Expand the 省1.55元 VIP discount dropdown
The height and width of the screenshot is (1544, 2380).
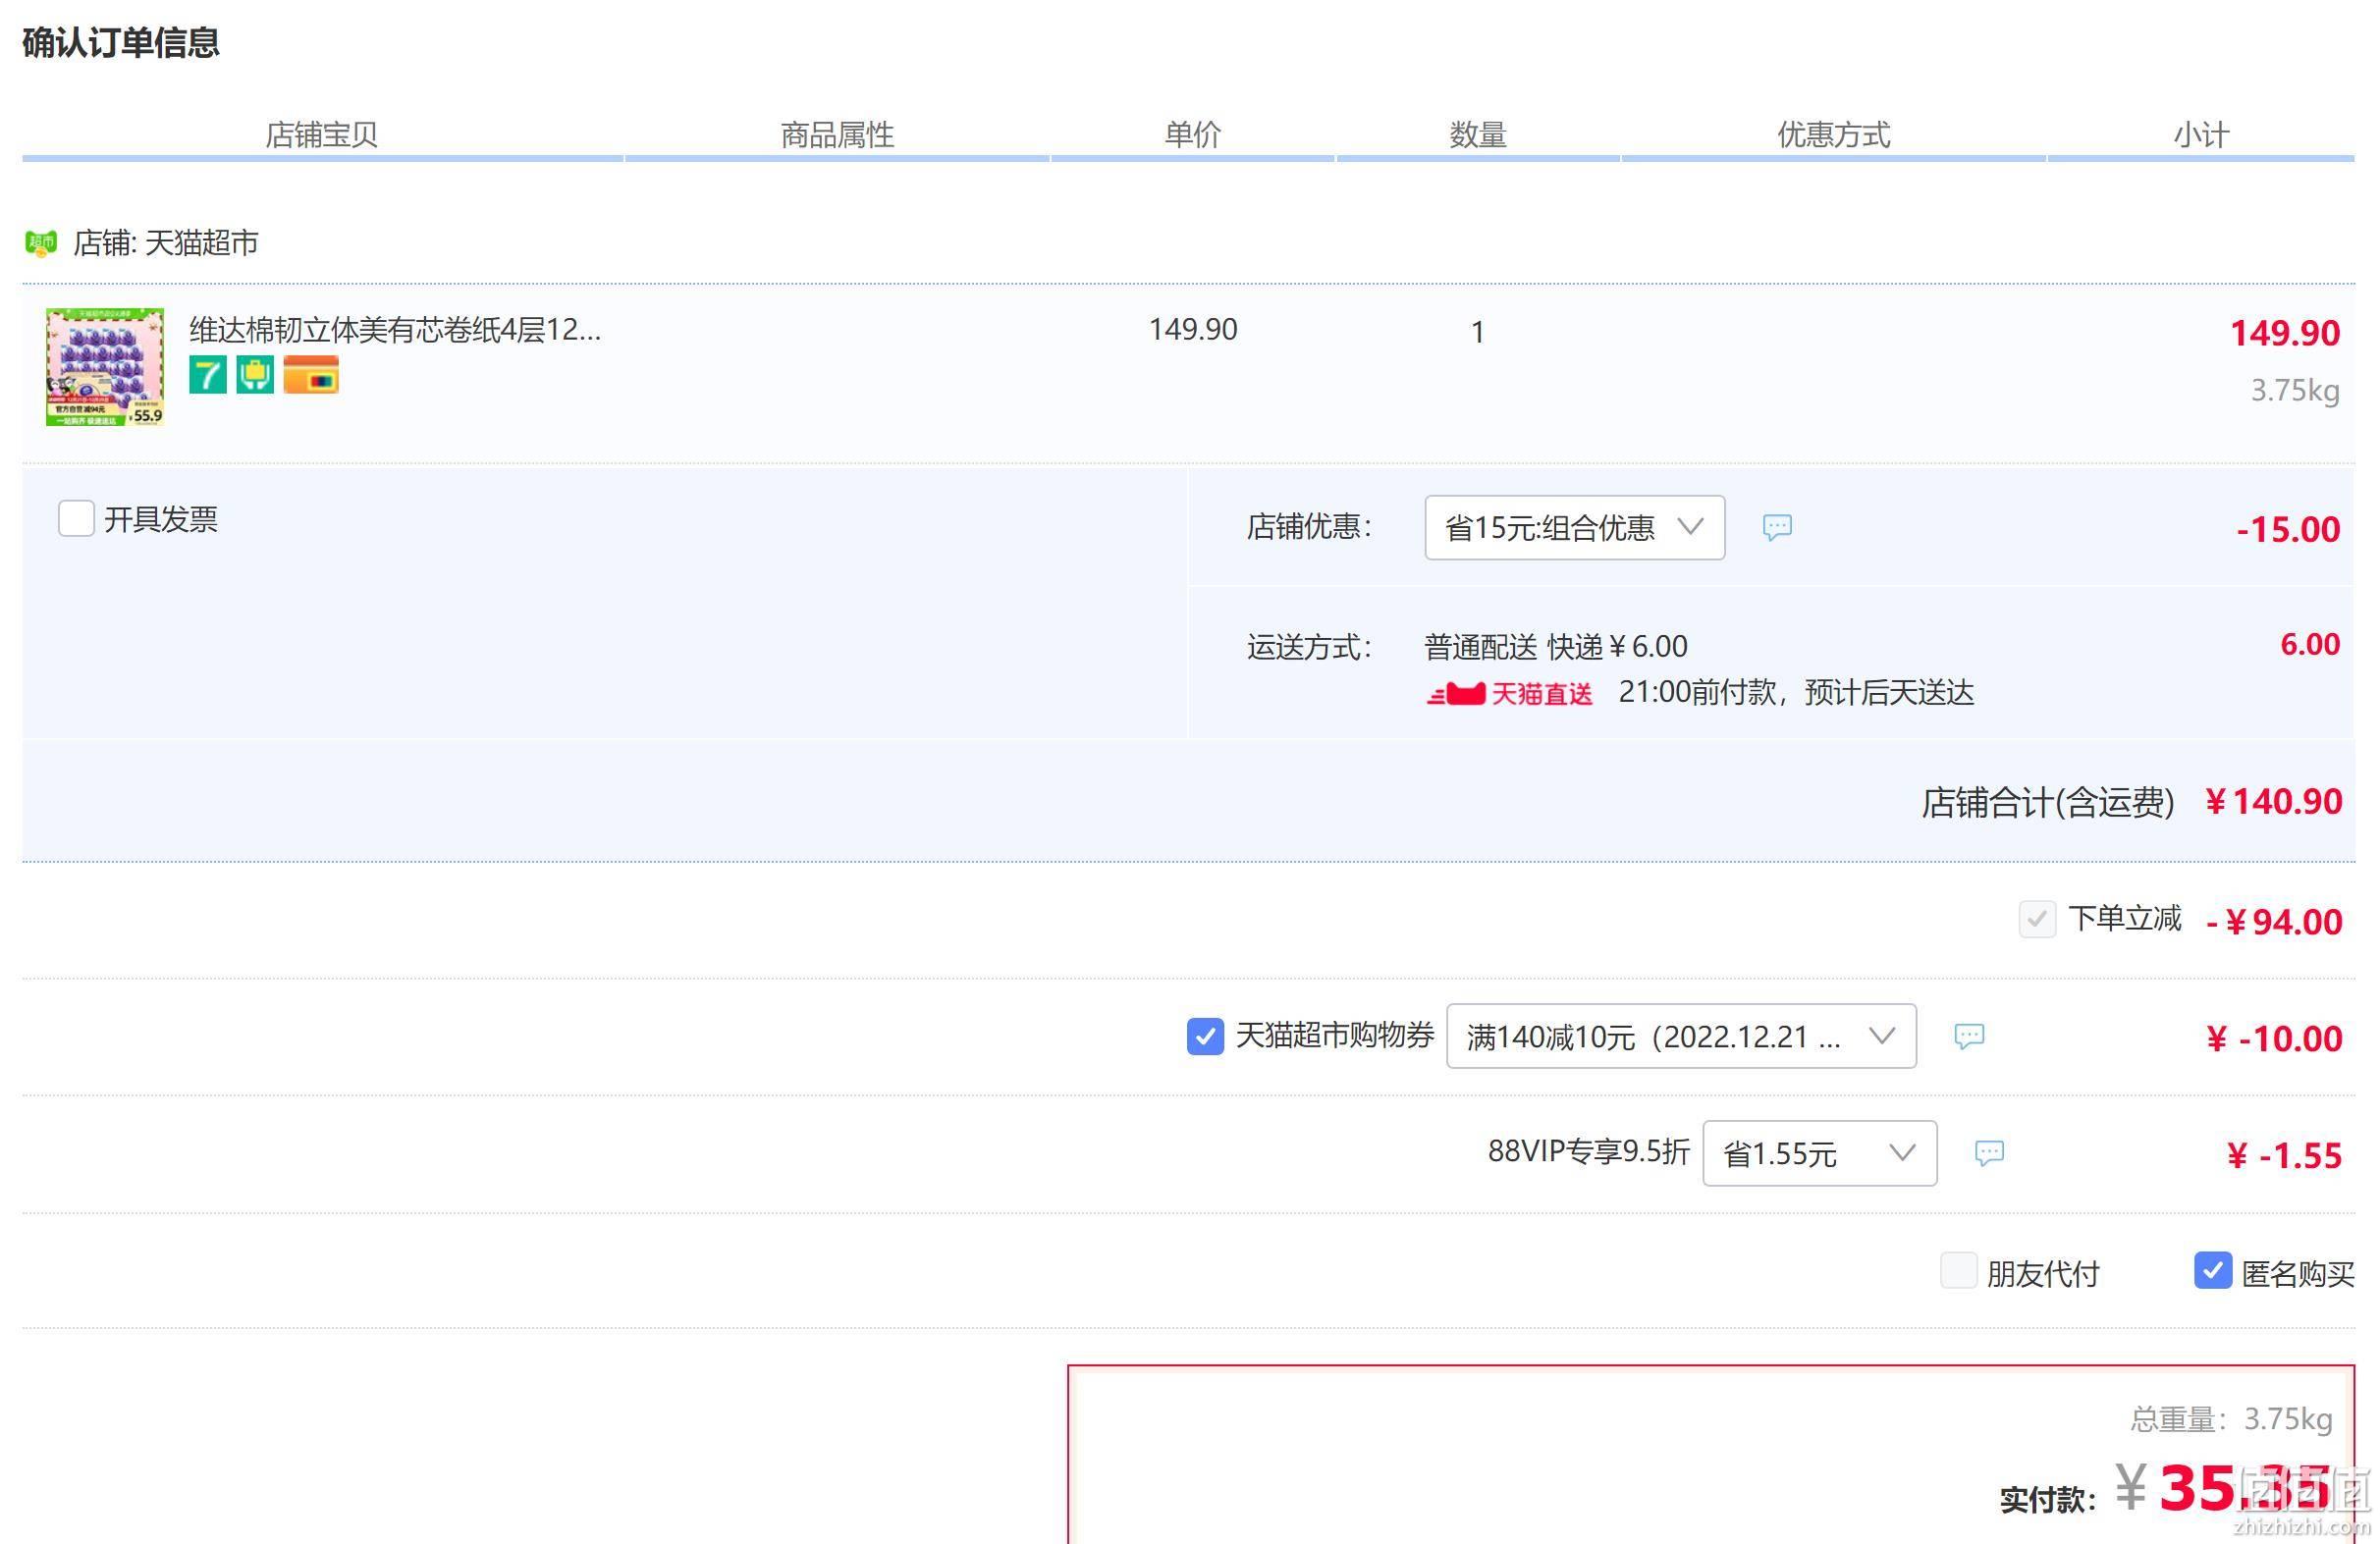(1820, 1153)
